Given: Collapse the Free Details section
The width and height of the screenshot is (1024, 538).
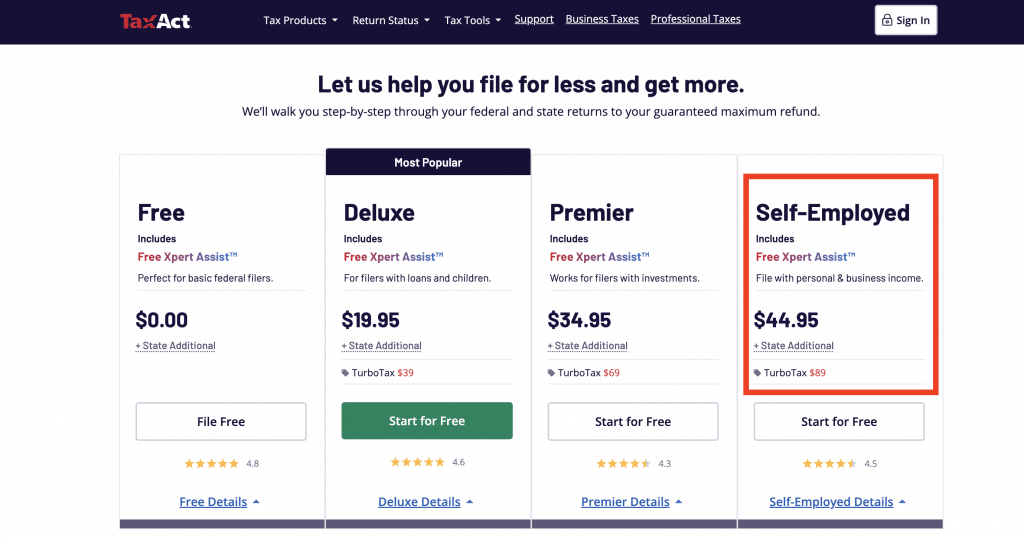Looking at the screenshot, I should click(x=219, y=502).
